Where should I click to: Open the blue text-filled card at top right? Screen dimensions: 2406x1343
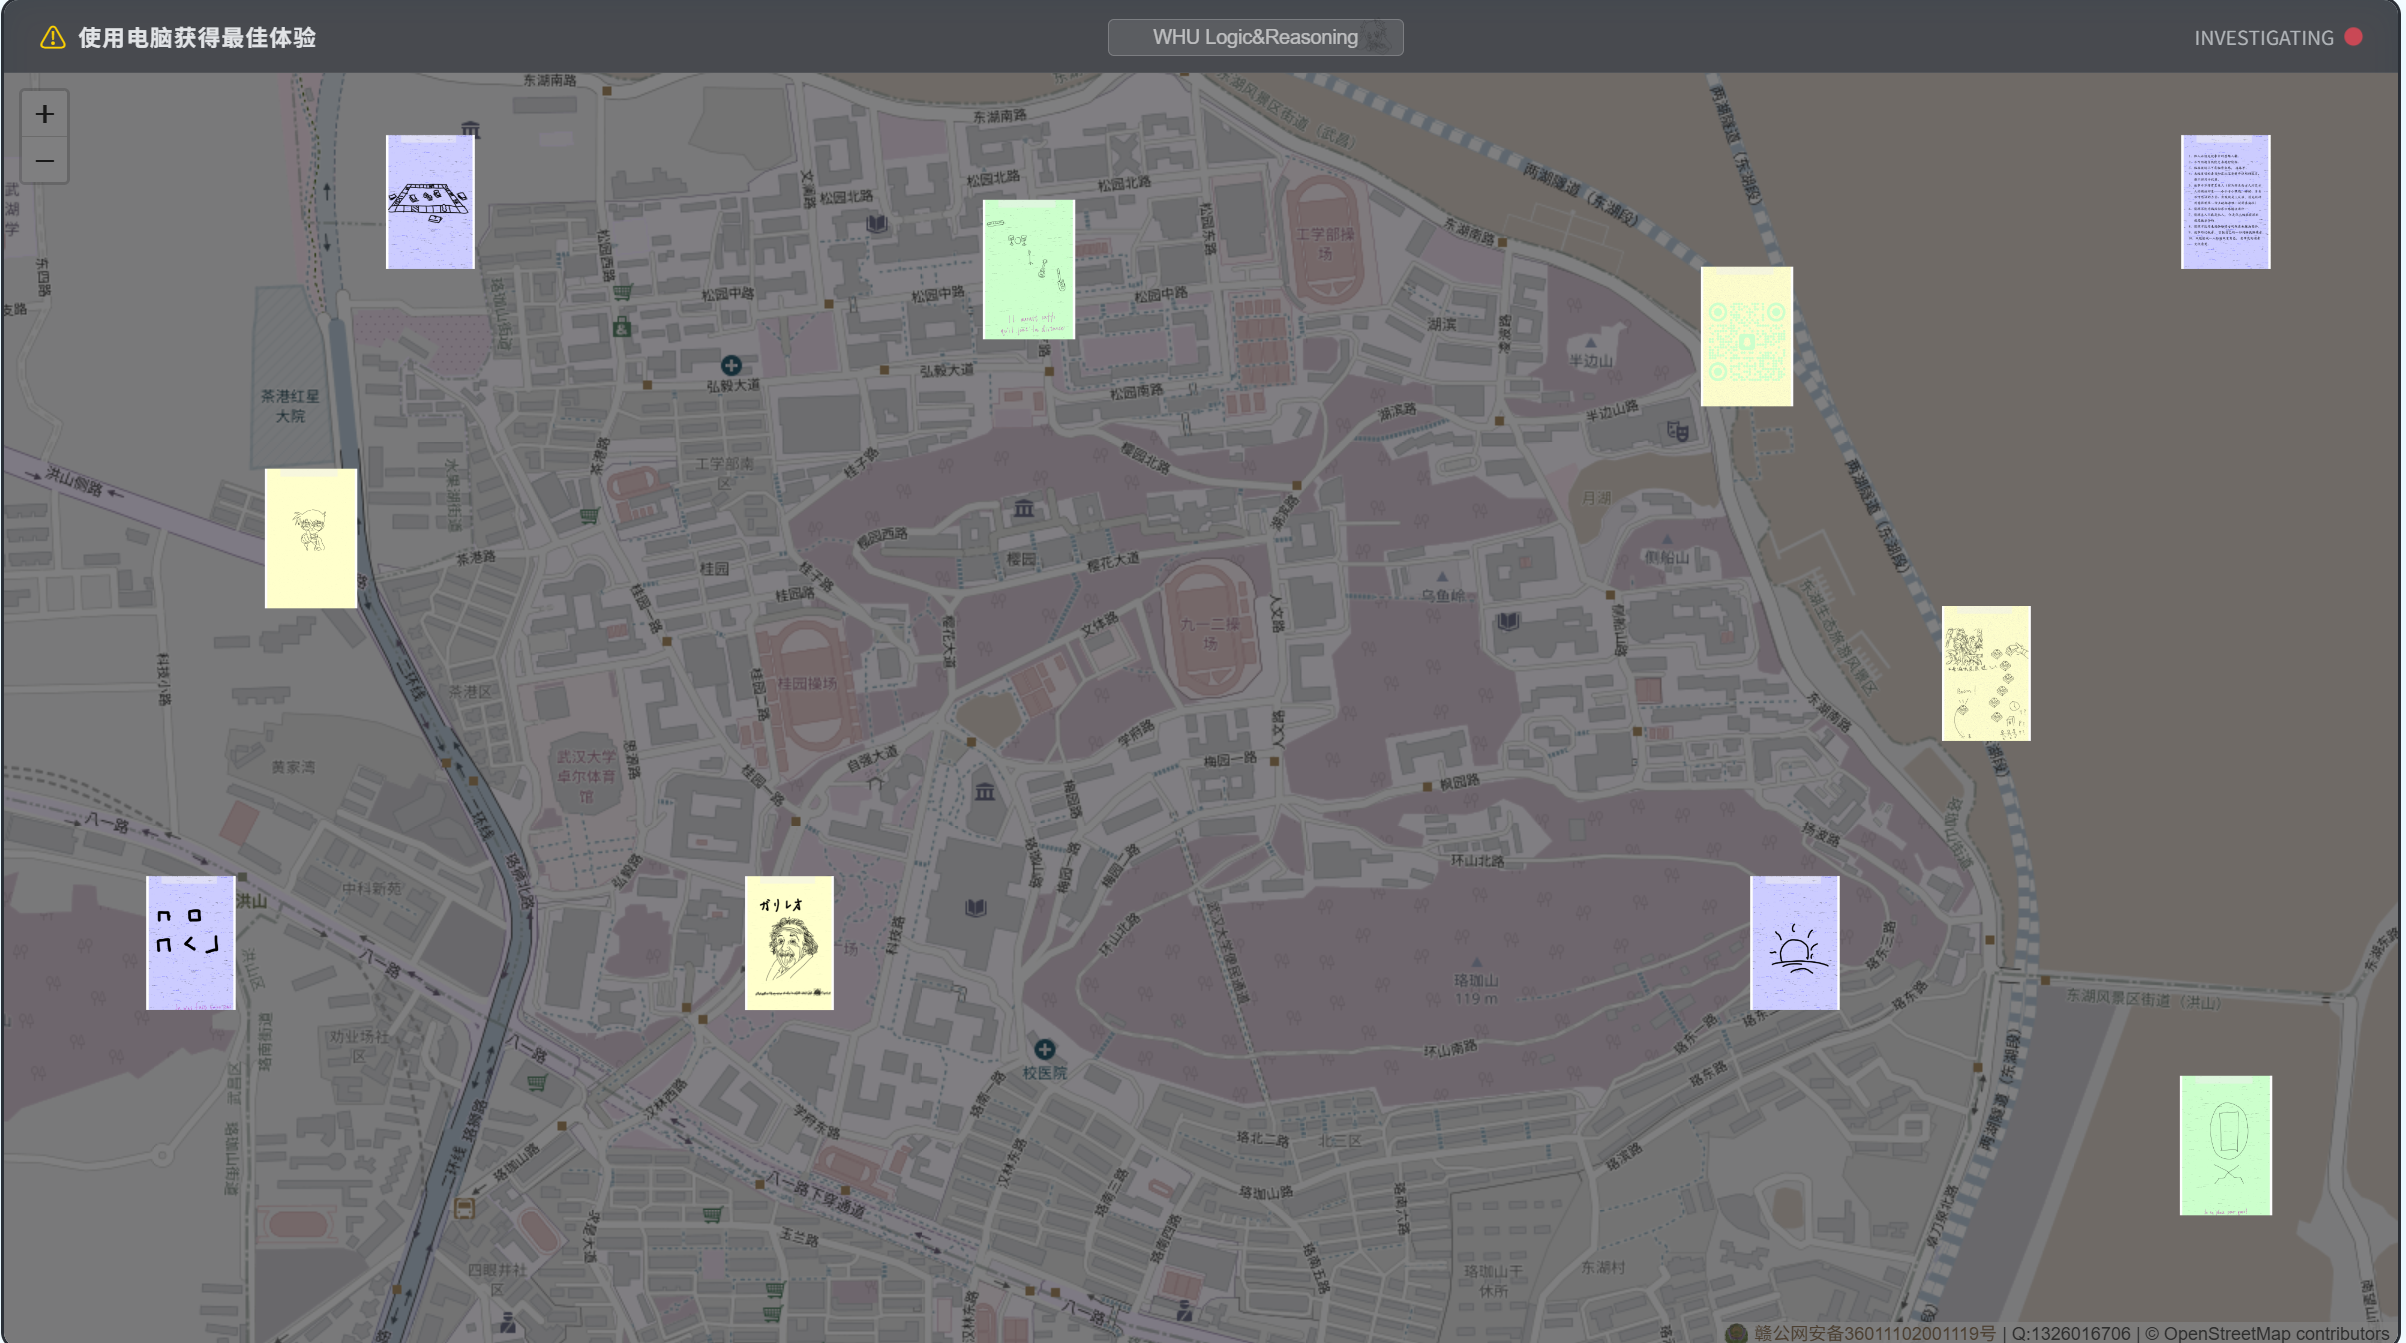[2225, 202]
